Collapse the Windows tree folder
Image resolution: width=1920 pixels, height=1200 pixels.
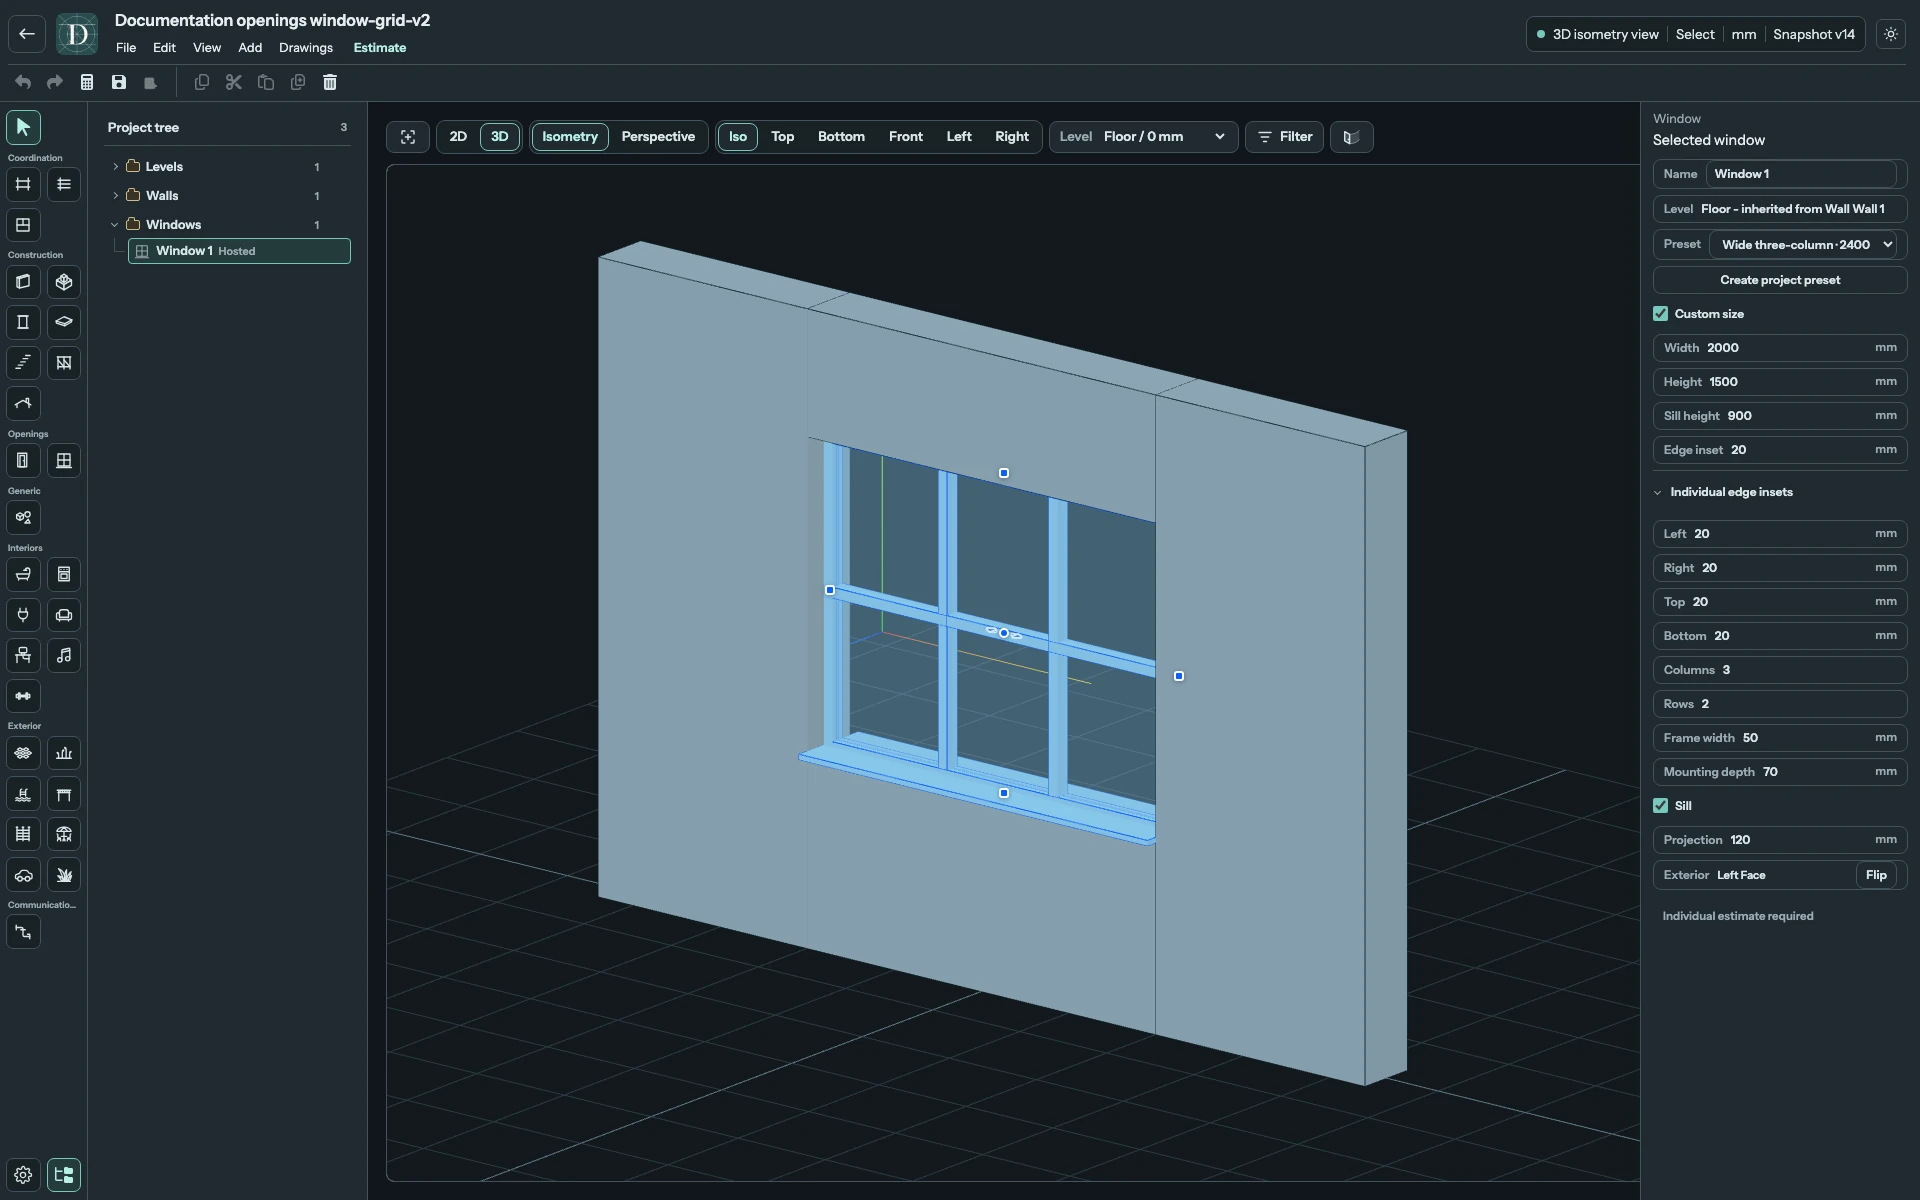pyautogui.click(x=115, y=225)
